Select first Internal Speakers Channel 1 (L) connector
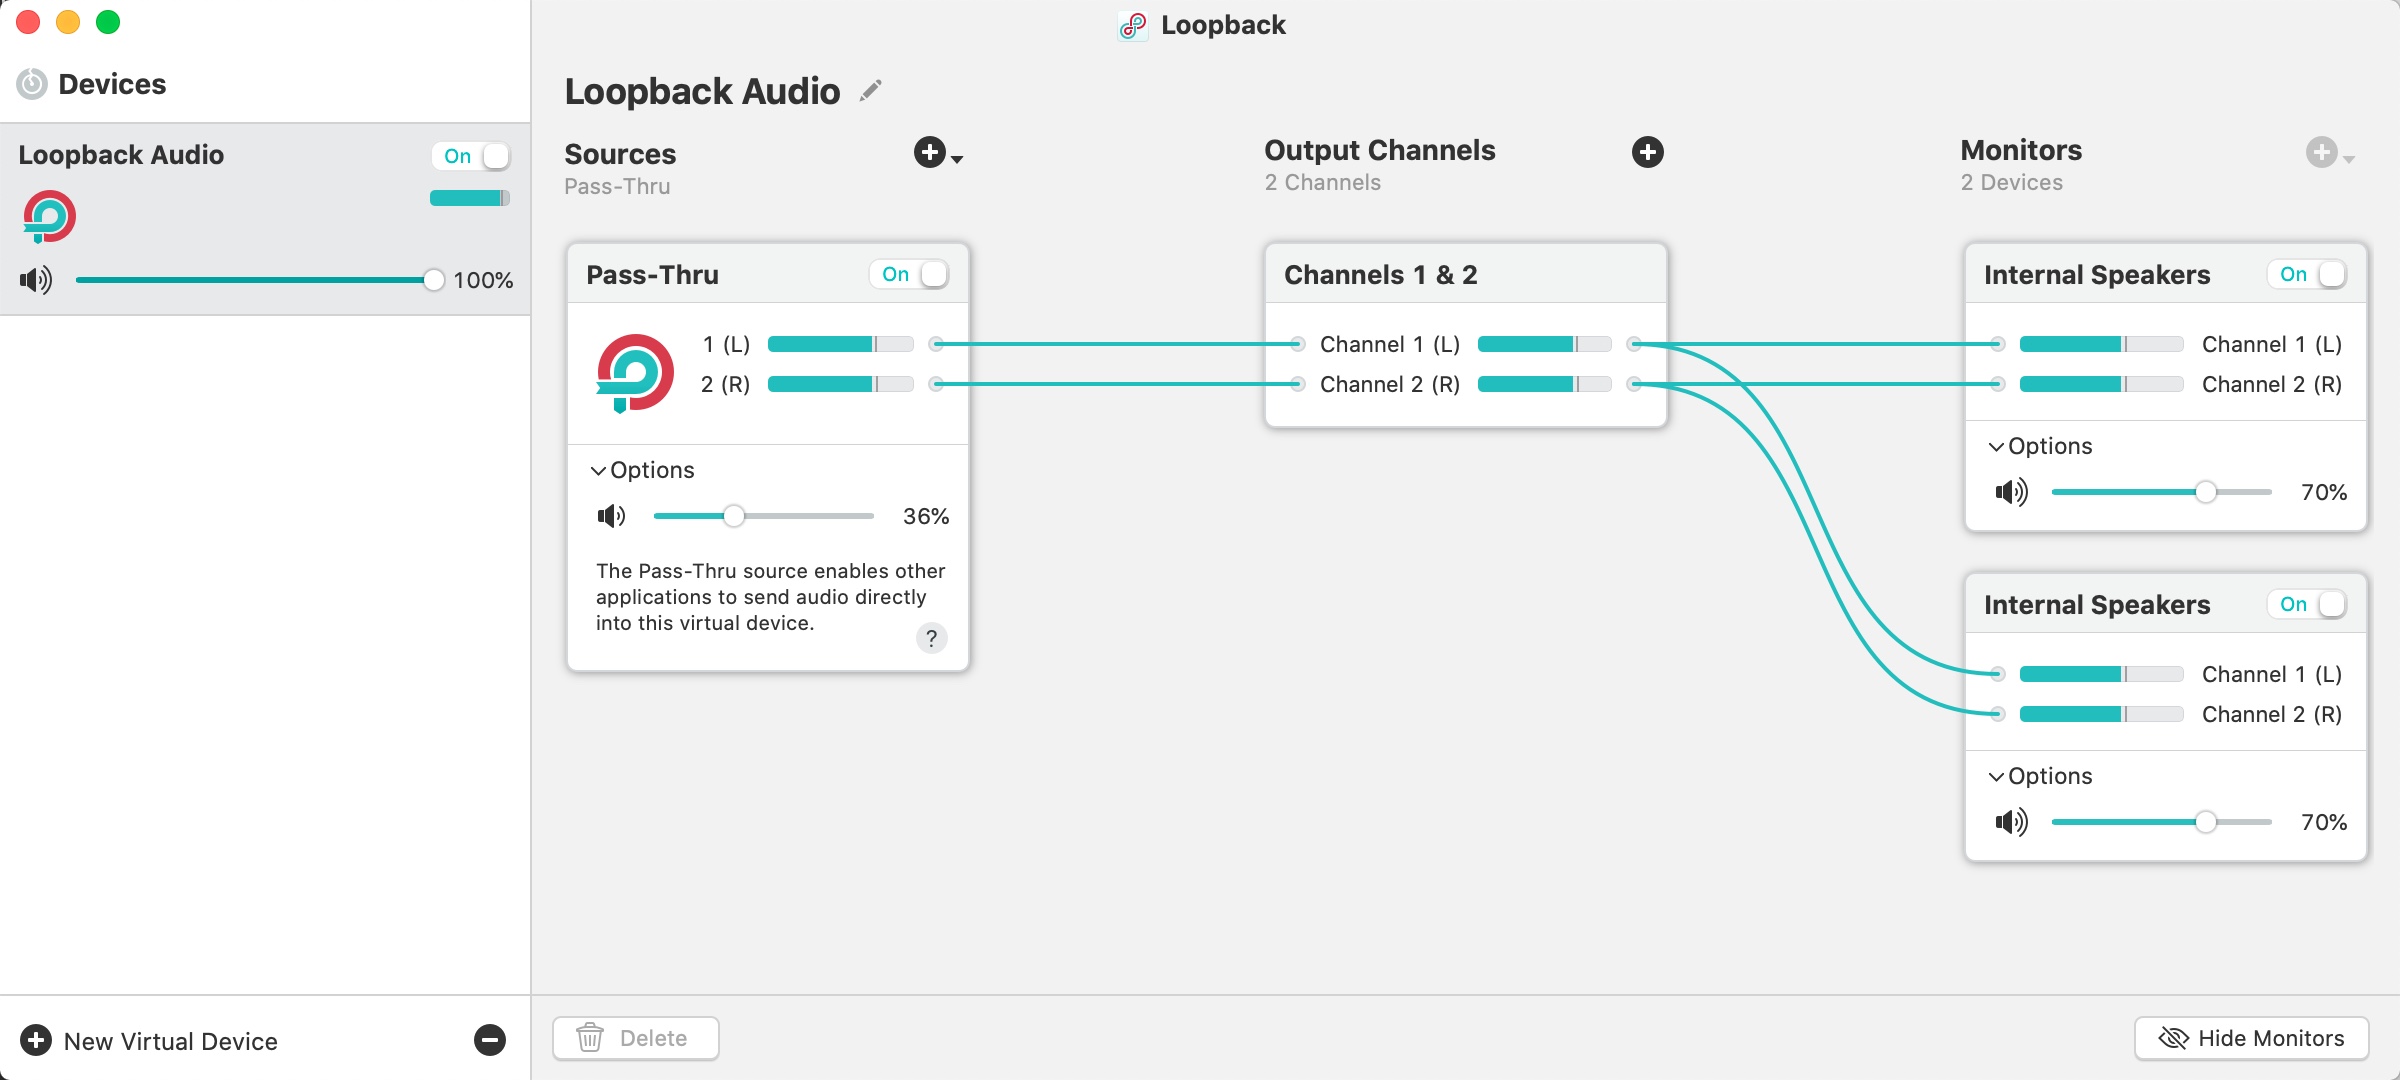Screen dimensions: 2400x1080 pyautogui.click(x=1997, y=344)
